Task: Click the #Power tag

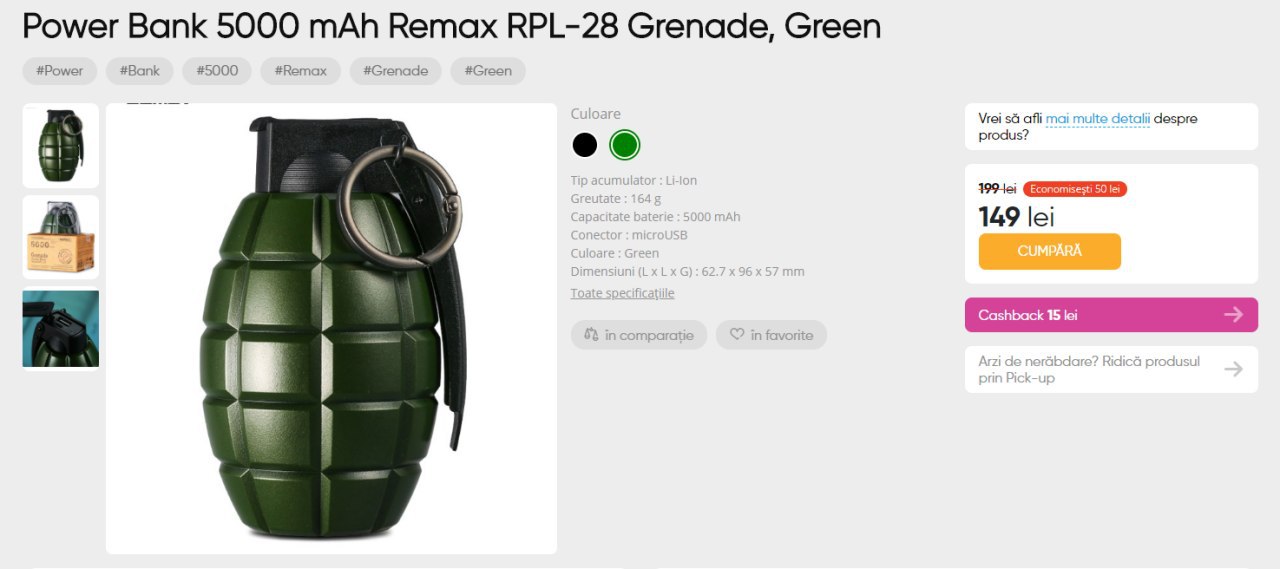Action: (60, 71)
